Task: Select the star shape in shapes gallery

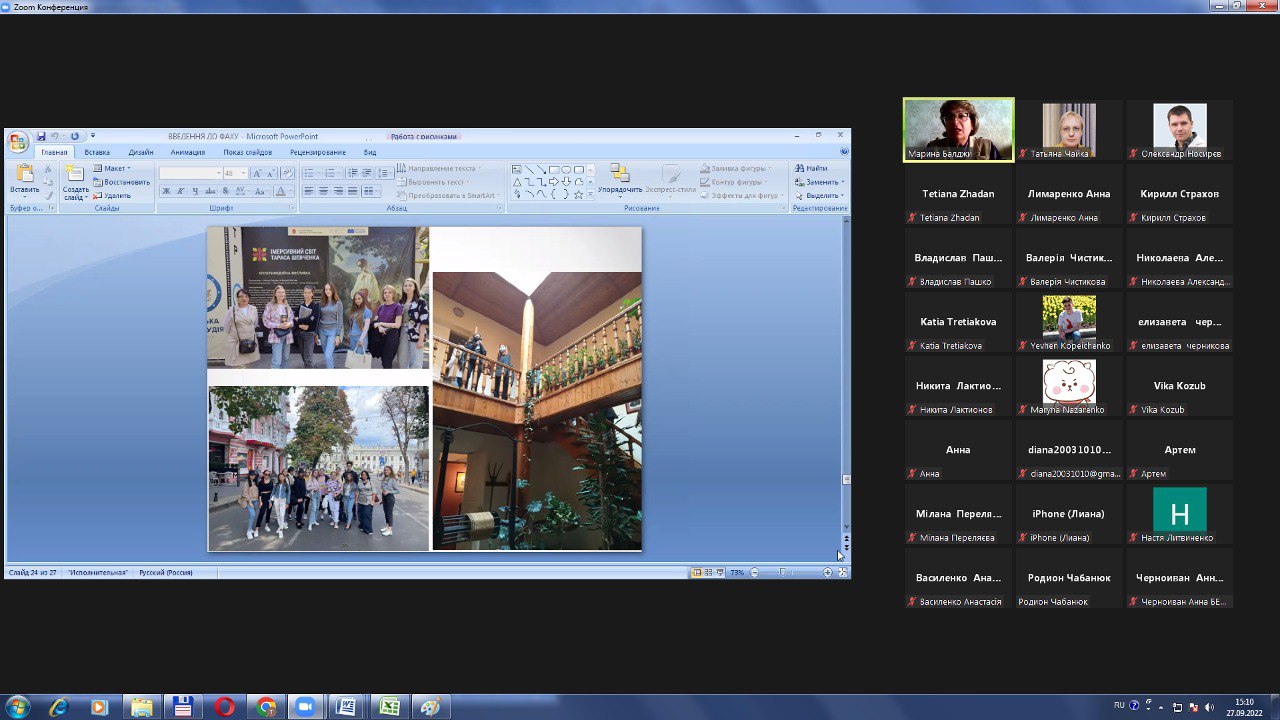Action: coord(578,194)
